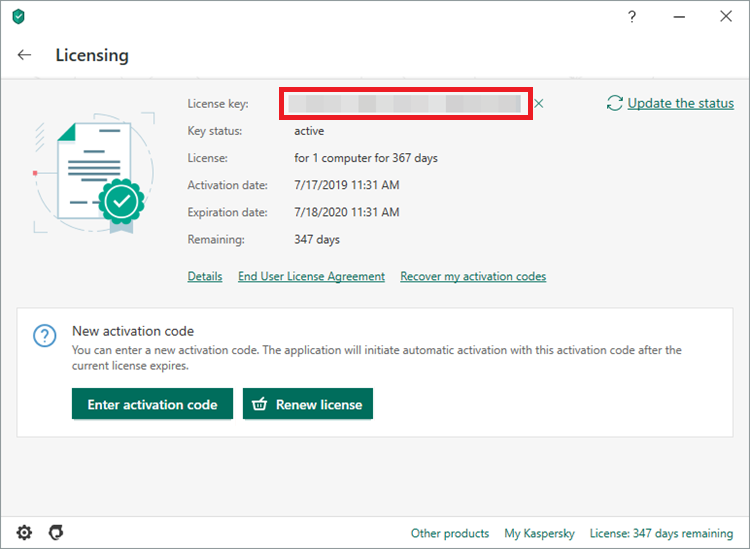Open Other products link
Screen dimensions: 750x549
(x=450, y=533)
